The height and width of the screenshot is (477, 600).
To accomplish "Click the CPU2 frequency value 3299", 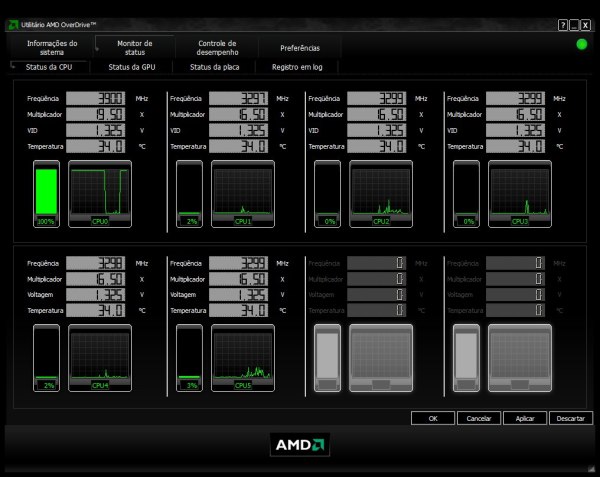I will click(376, 98).
